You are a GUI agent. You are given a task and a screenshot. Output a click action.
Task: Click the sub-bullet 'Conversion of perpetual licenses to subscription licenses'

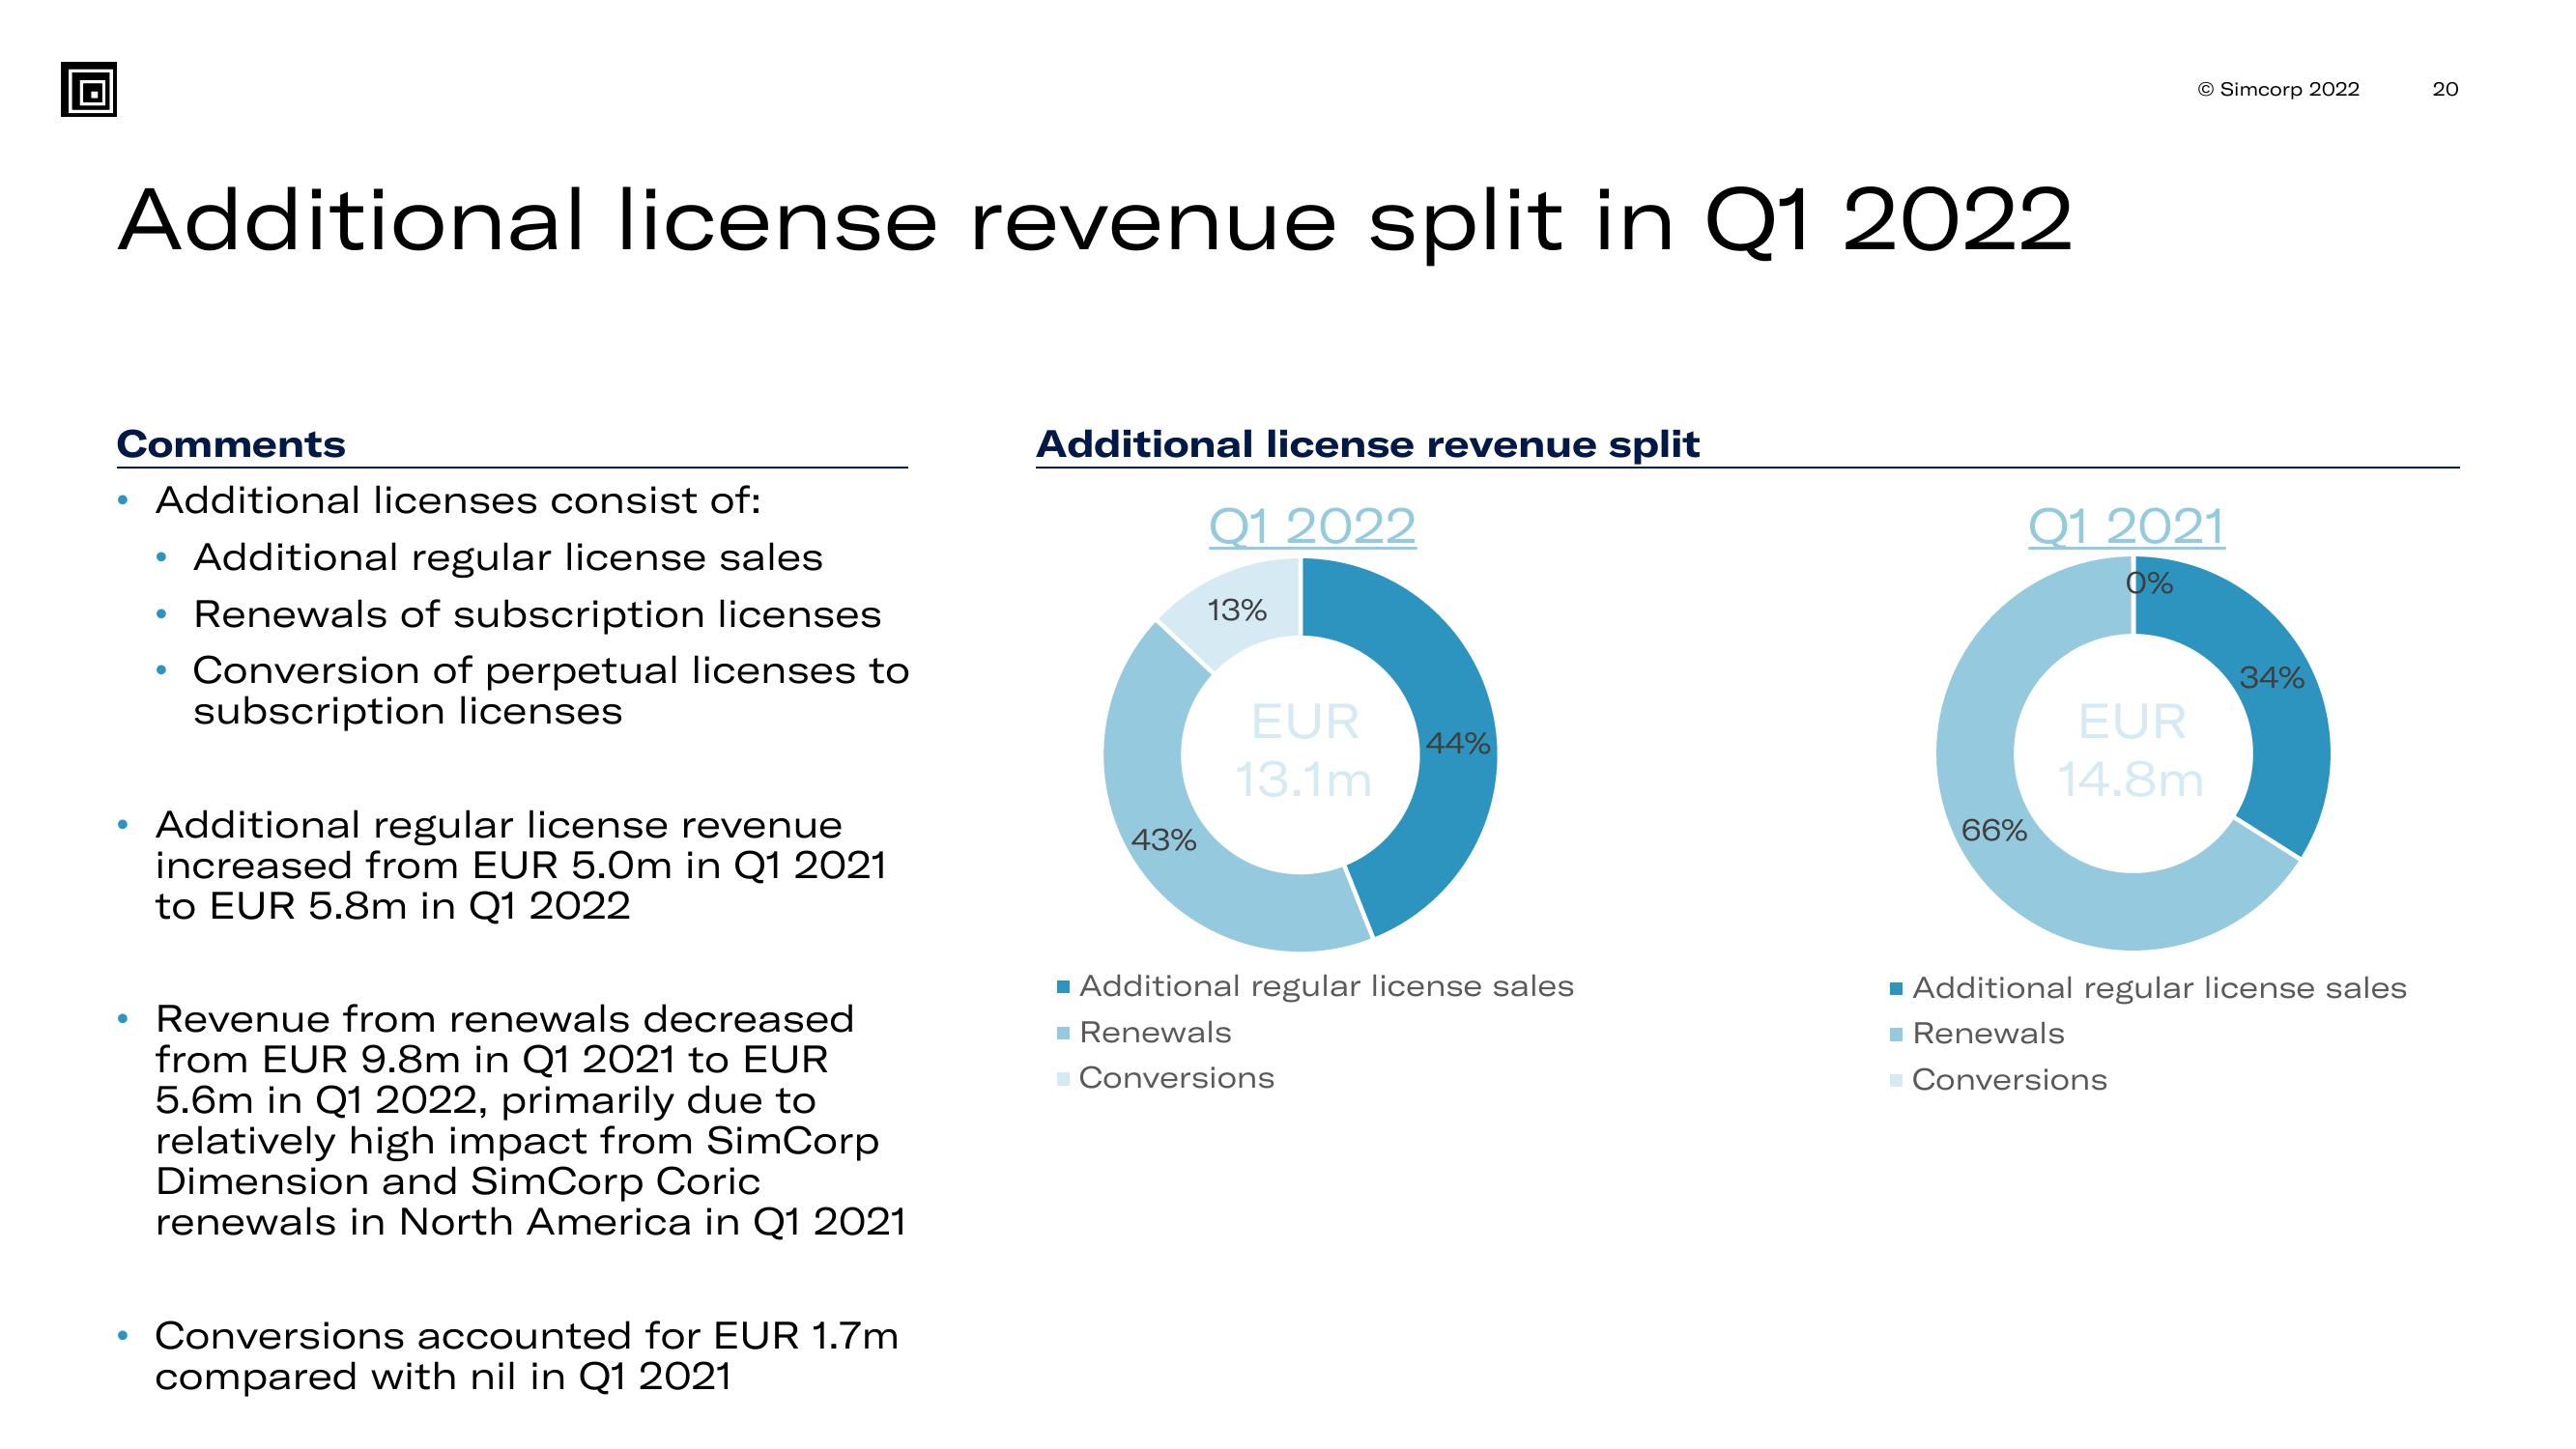pyautogui.click(x=551, y=691)
